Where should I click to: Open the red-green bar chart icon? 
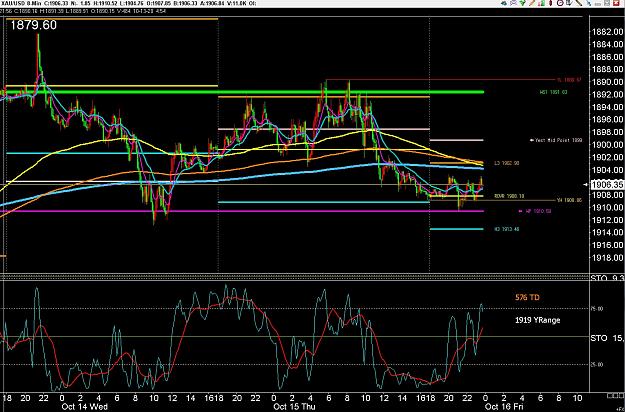(x=541, y=3)
